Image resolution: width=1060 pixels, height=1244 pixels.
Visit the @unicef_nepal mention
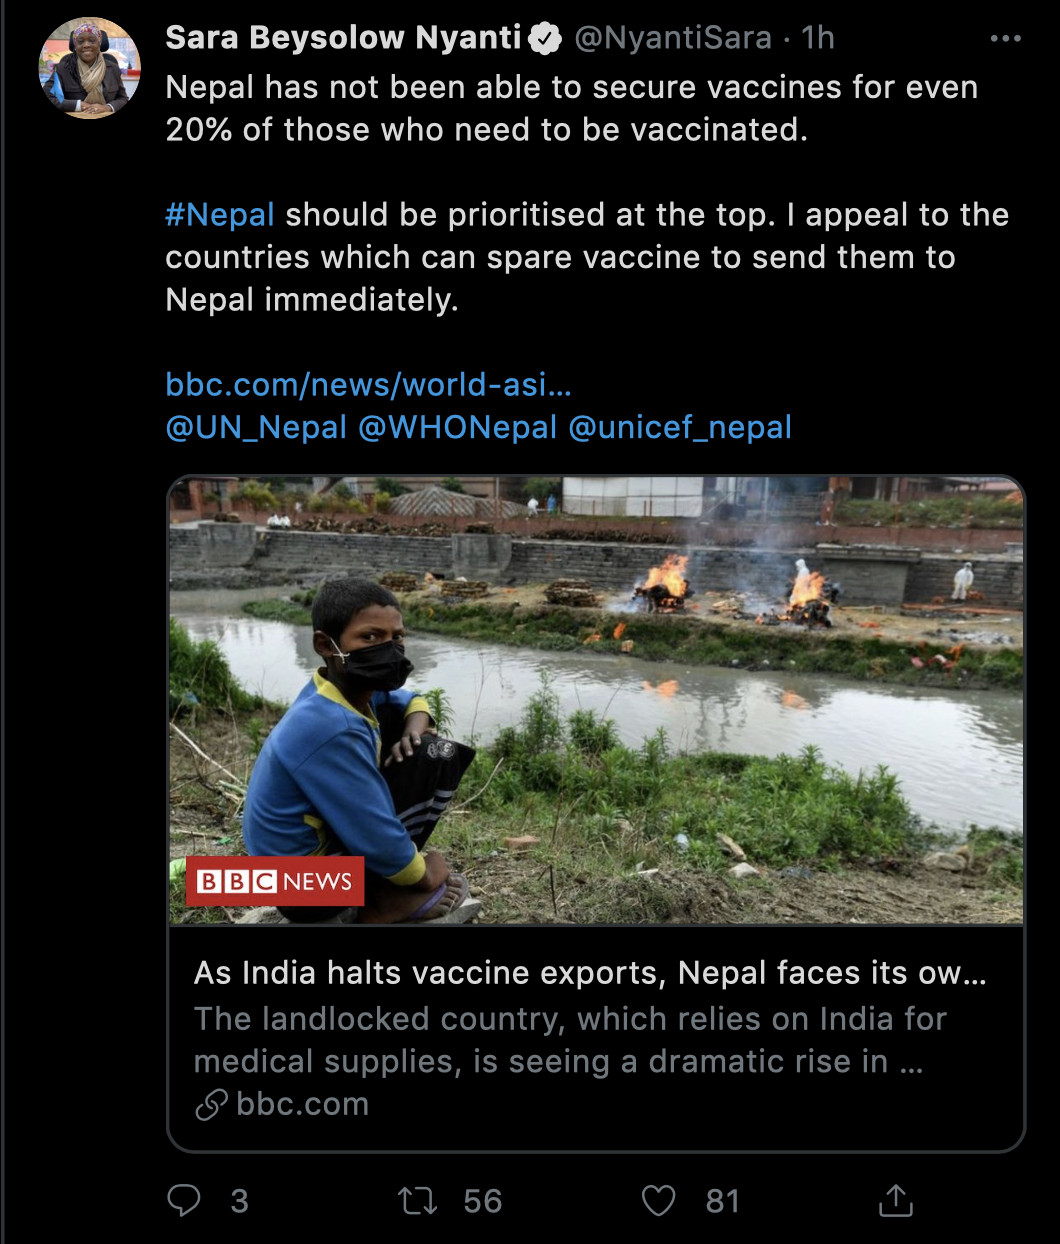(x=680, y=427)
